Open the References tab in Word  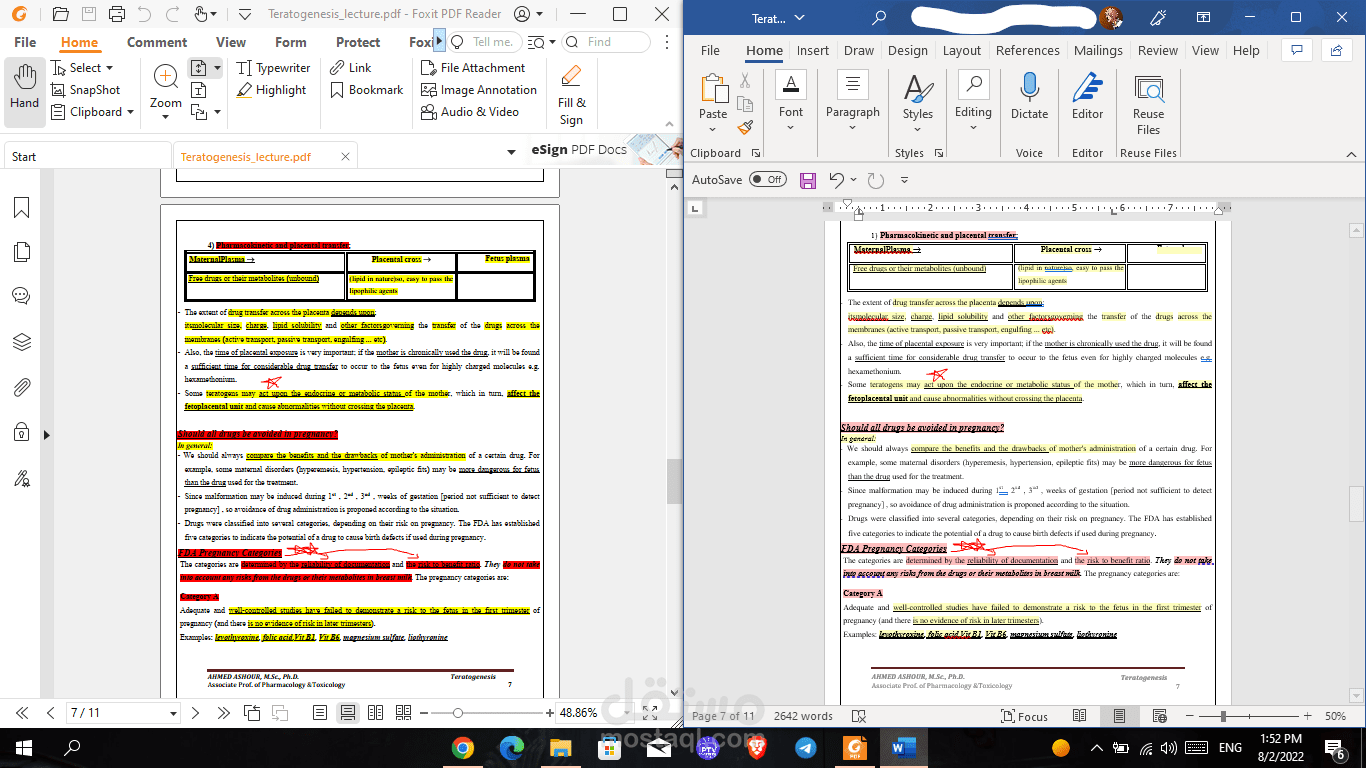coord(1027,50)
